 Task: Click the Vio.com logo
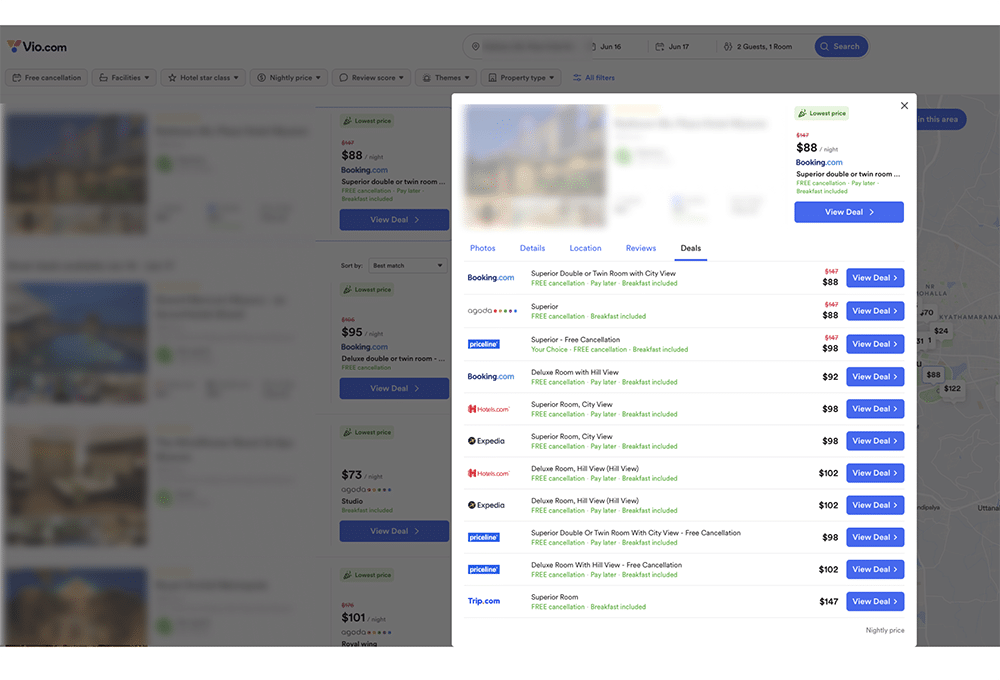click(x=37, y=47)
